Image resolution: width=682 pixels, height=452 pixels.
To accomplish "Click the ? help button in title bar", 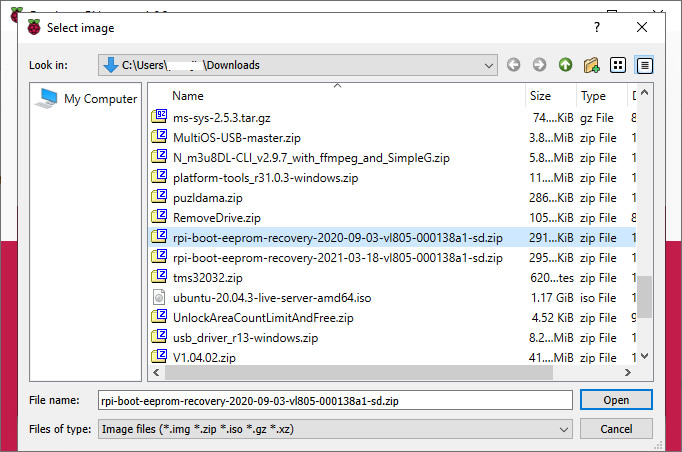I will click(597, 27).
